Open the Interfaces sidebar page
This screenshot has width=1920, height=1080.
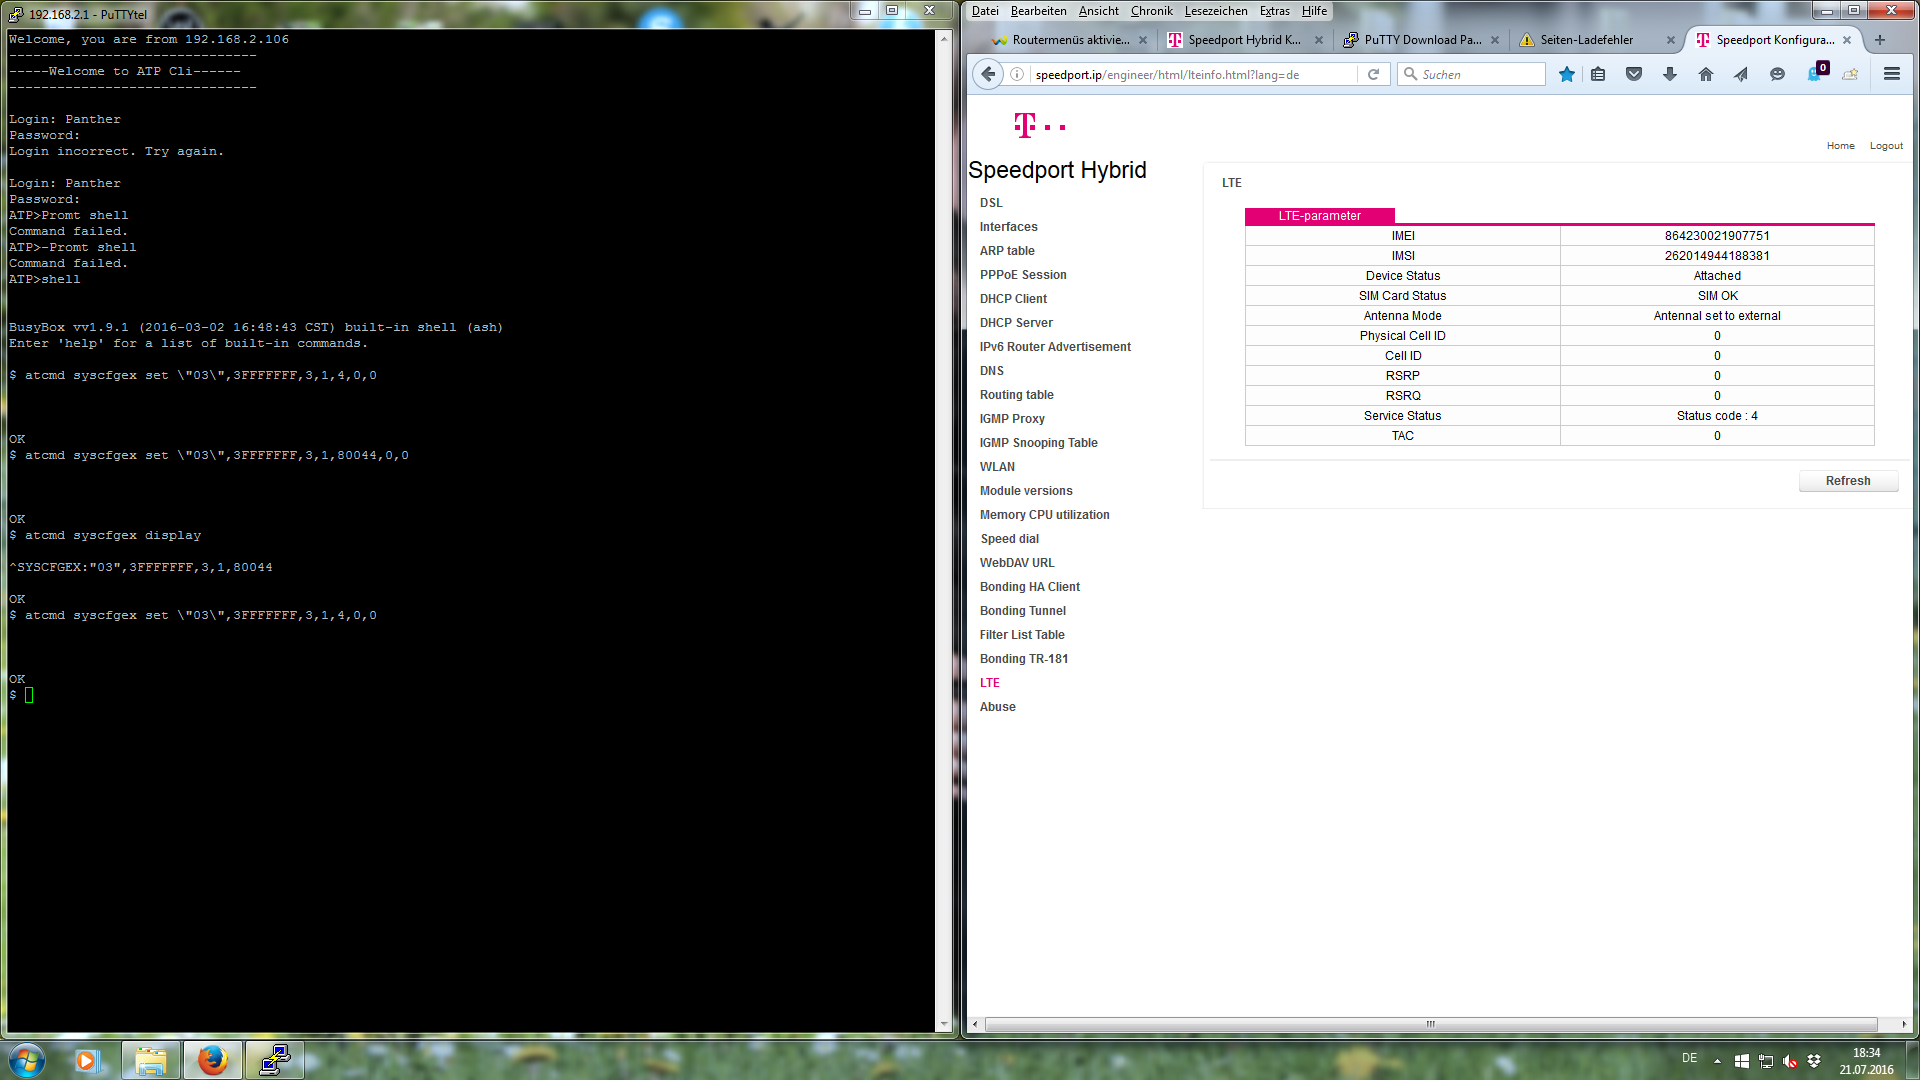click(1008, 227)
